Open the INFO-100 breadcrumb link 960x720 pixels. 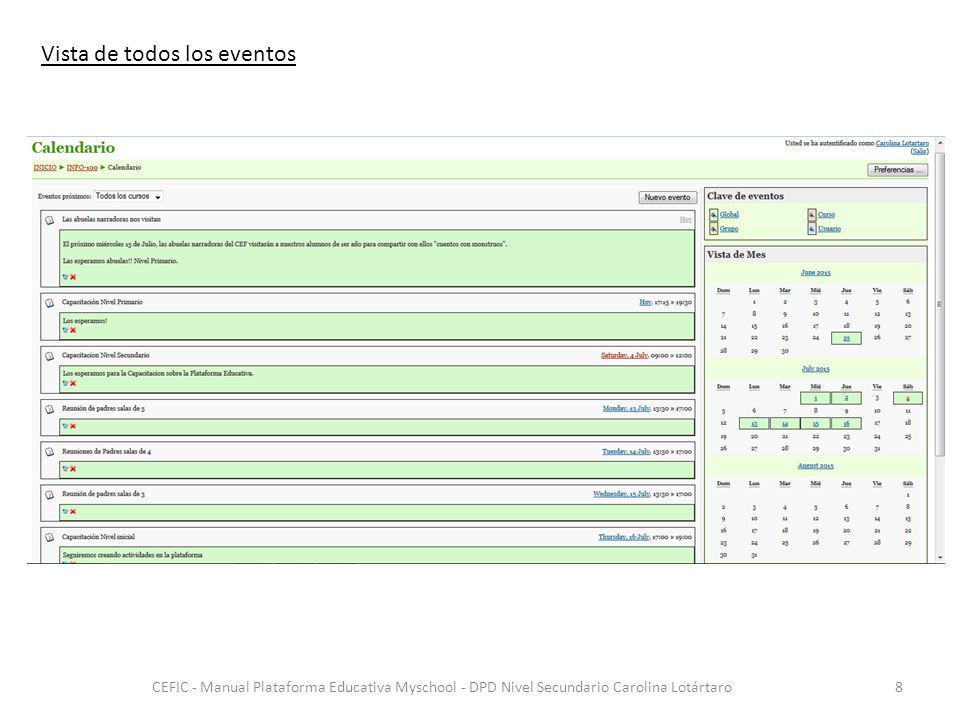click(x=82, y=167)
